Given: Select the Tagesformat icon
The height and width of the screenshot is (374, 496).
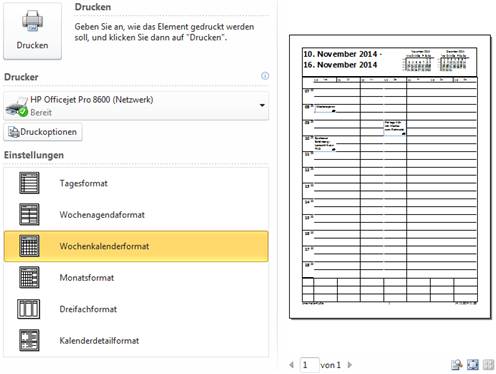Looking at the screenshot, I should [29, 183].
